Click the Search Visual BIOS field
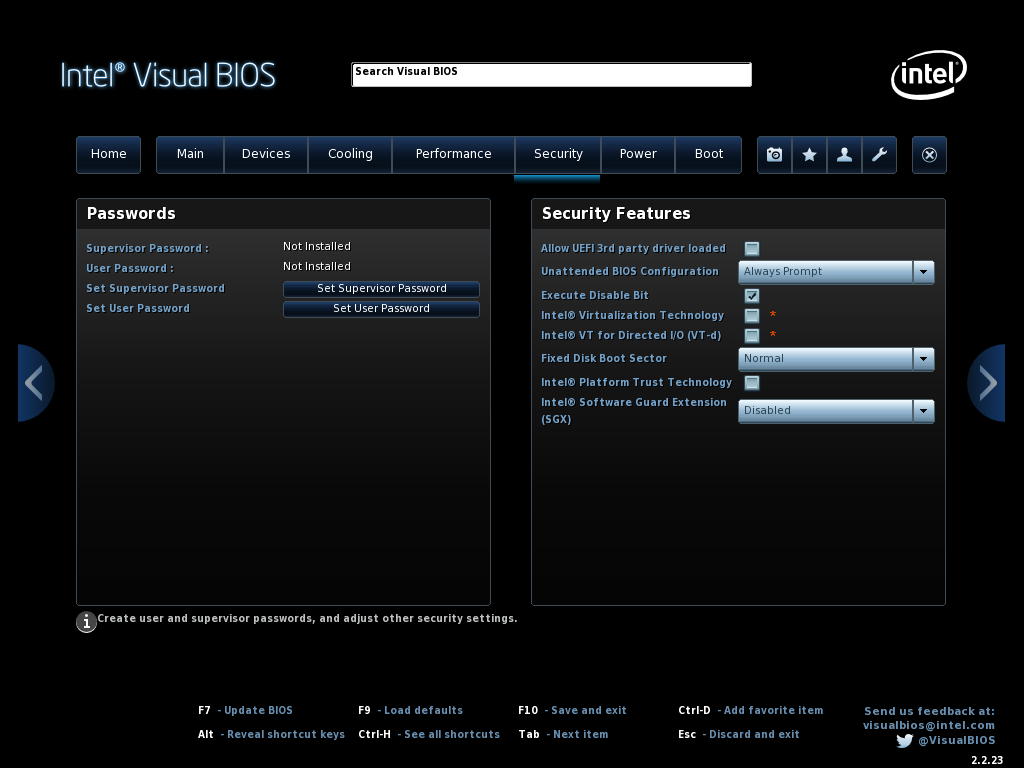Viewport: 1024px width, 768px height. click(551, 75)
